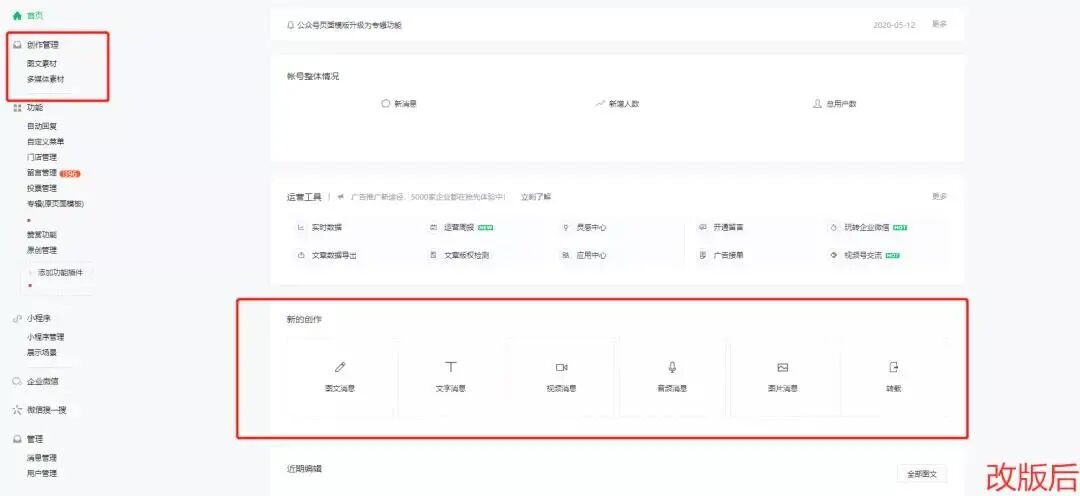Open 消息管理 in the sidebar
1080x496 pixels.
point(42,458)
